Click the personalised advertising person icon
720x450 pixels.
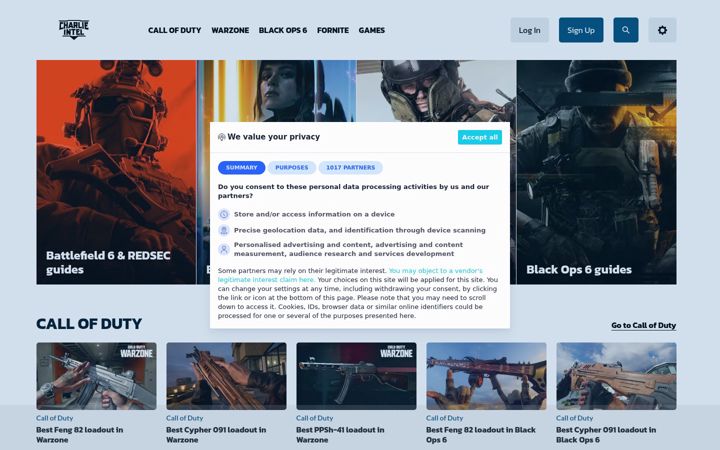click(x=224, y=249)
